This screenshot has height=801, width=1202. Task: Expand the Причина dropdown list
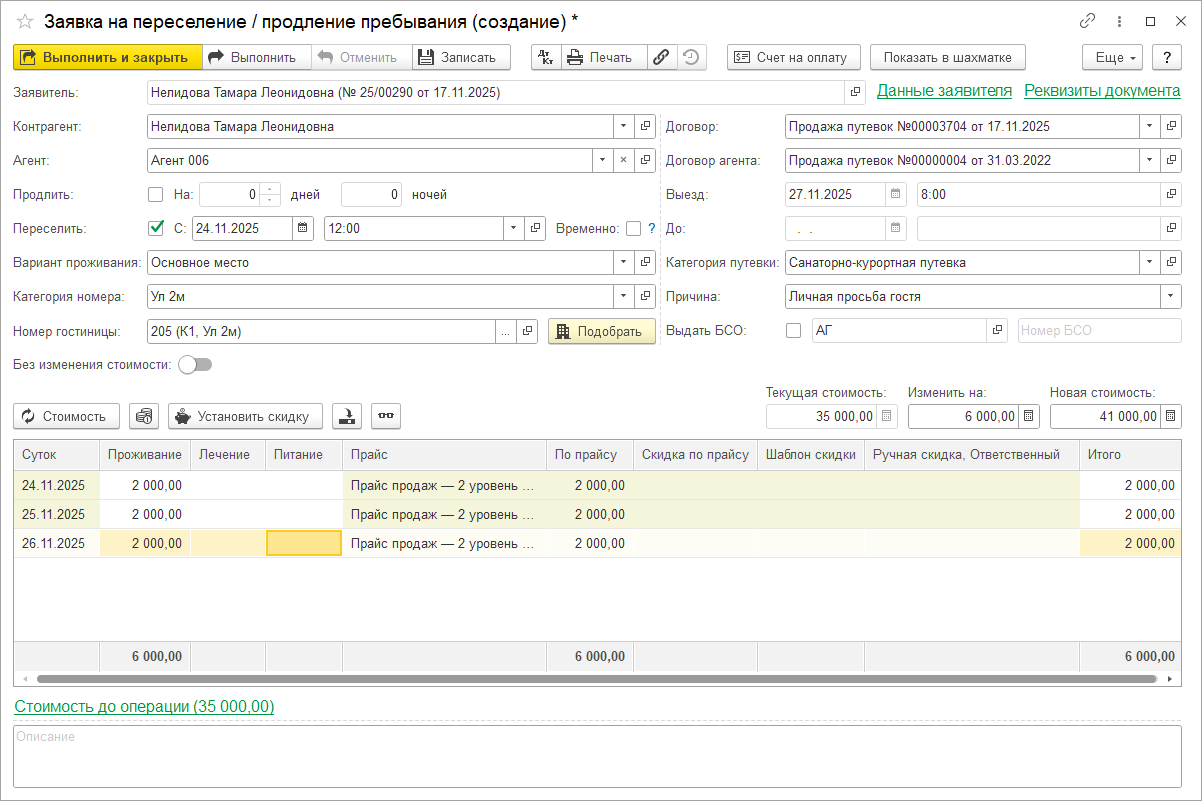tap(1170, 297)
